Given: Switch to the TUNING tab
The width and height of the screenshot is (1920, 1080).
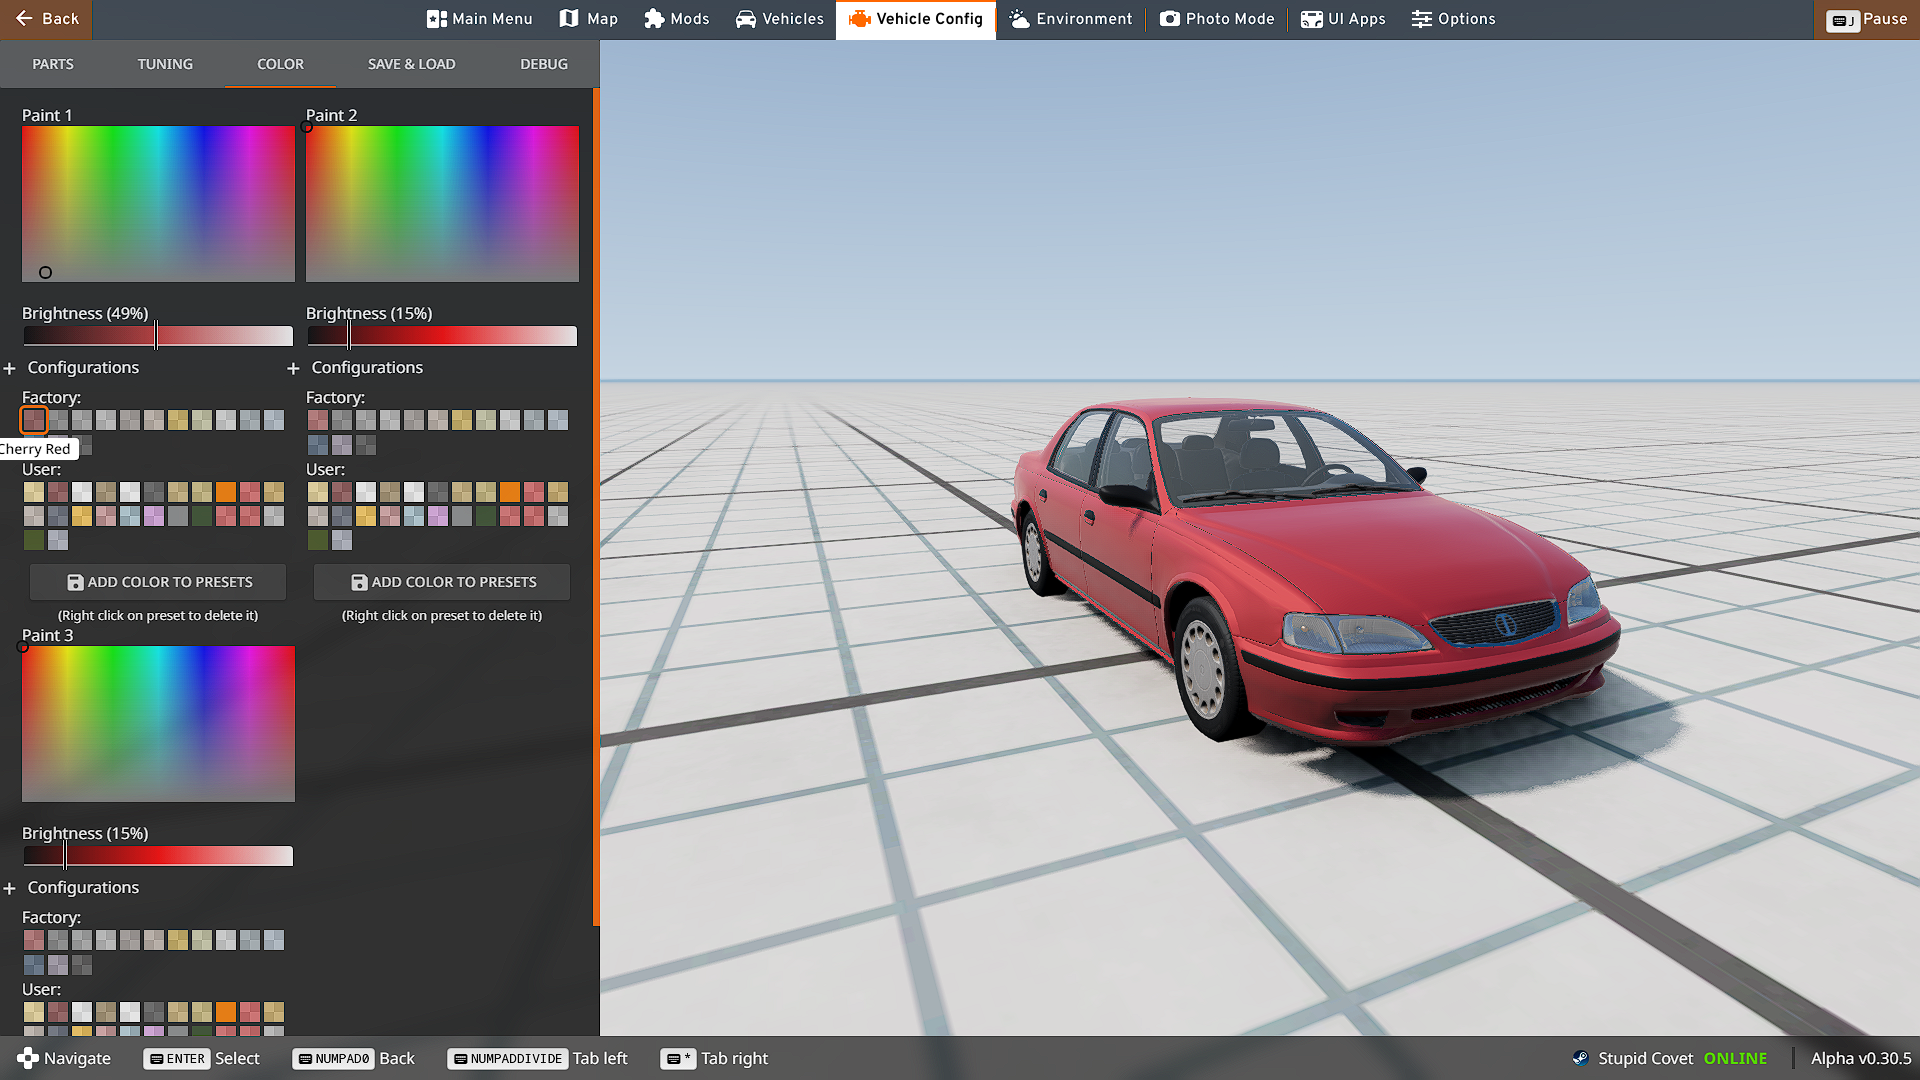Looking at the screenshot, I should point(165,64).
